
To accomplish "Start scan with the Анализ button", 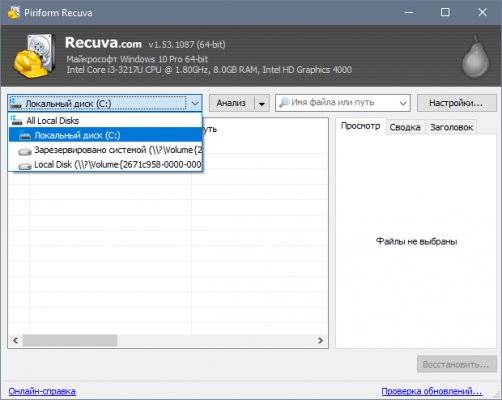I will 232,103.
